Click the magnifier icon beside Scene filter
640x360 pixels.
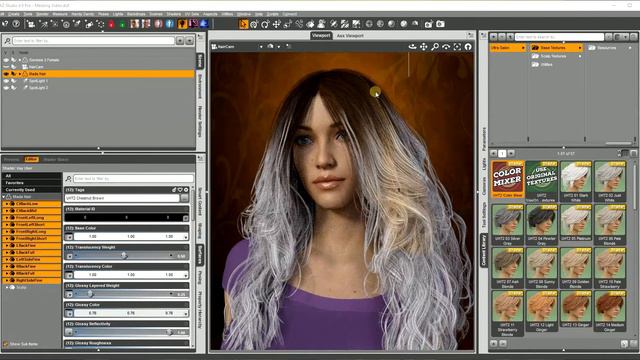(x=7, y=41)
